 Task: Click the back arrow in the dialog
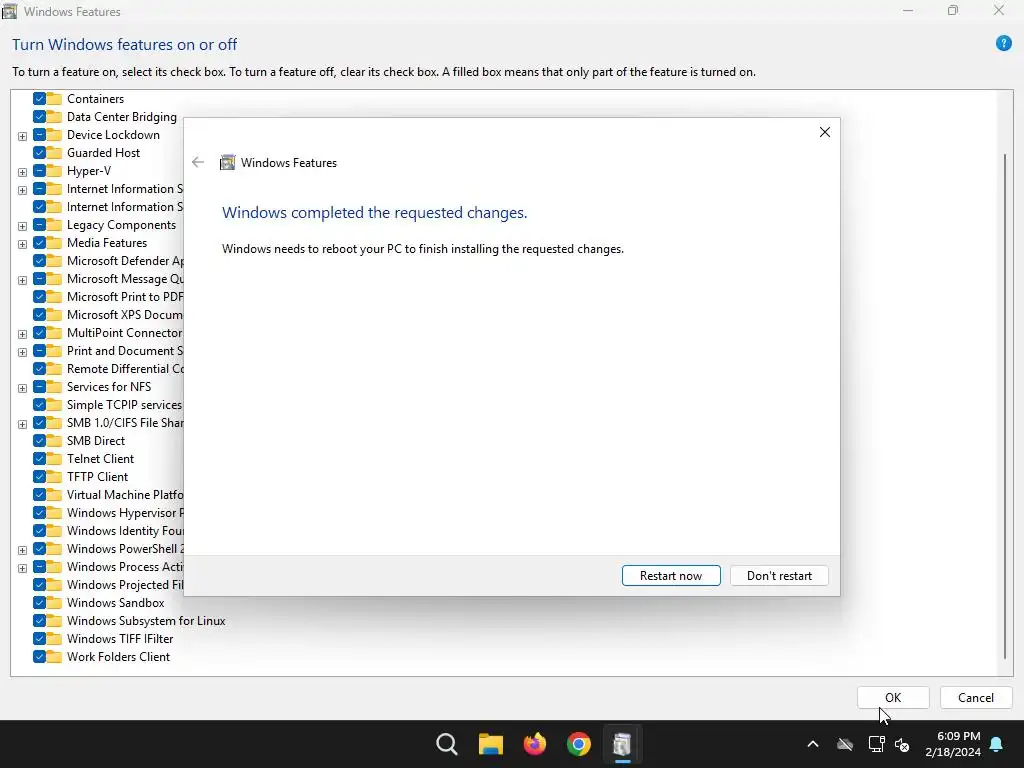tap(198, 163)
